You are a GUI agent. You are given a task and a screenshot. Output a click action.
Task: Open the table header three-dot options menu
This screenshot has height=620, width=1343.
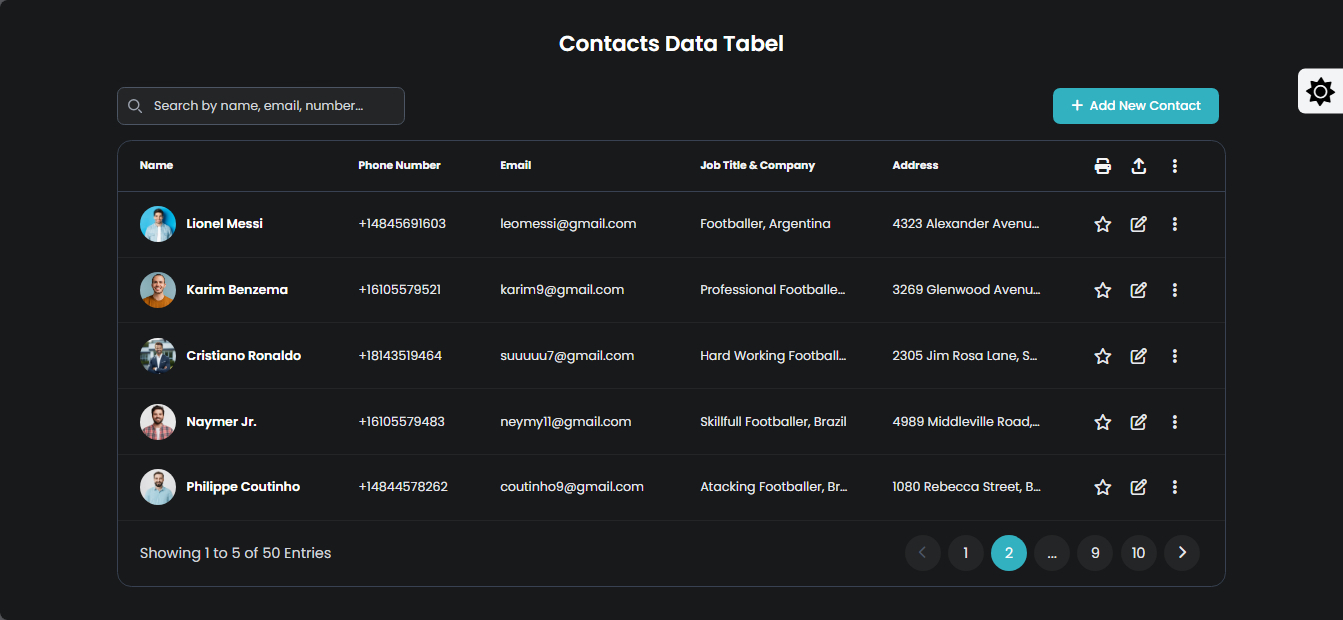(1174, 166)
